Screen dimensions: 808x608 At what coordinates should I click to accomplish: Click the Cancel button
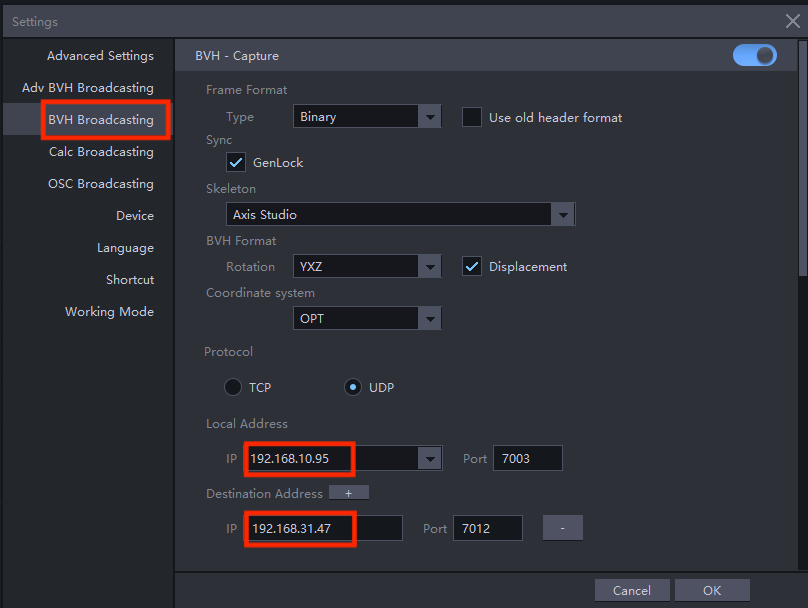pyautogui.click(x=632, y=590)
